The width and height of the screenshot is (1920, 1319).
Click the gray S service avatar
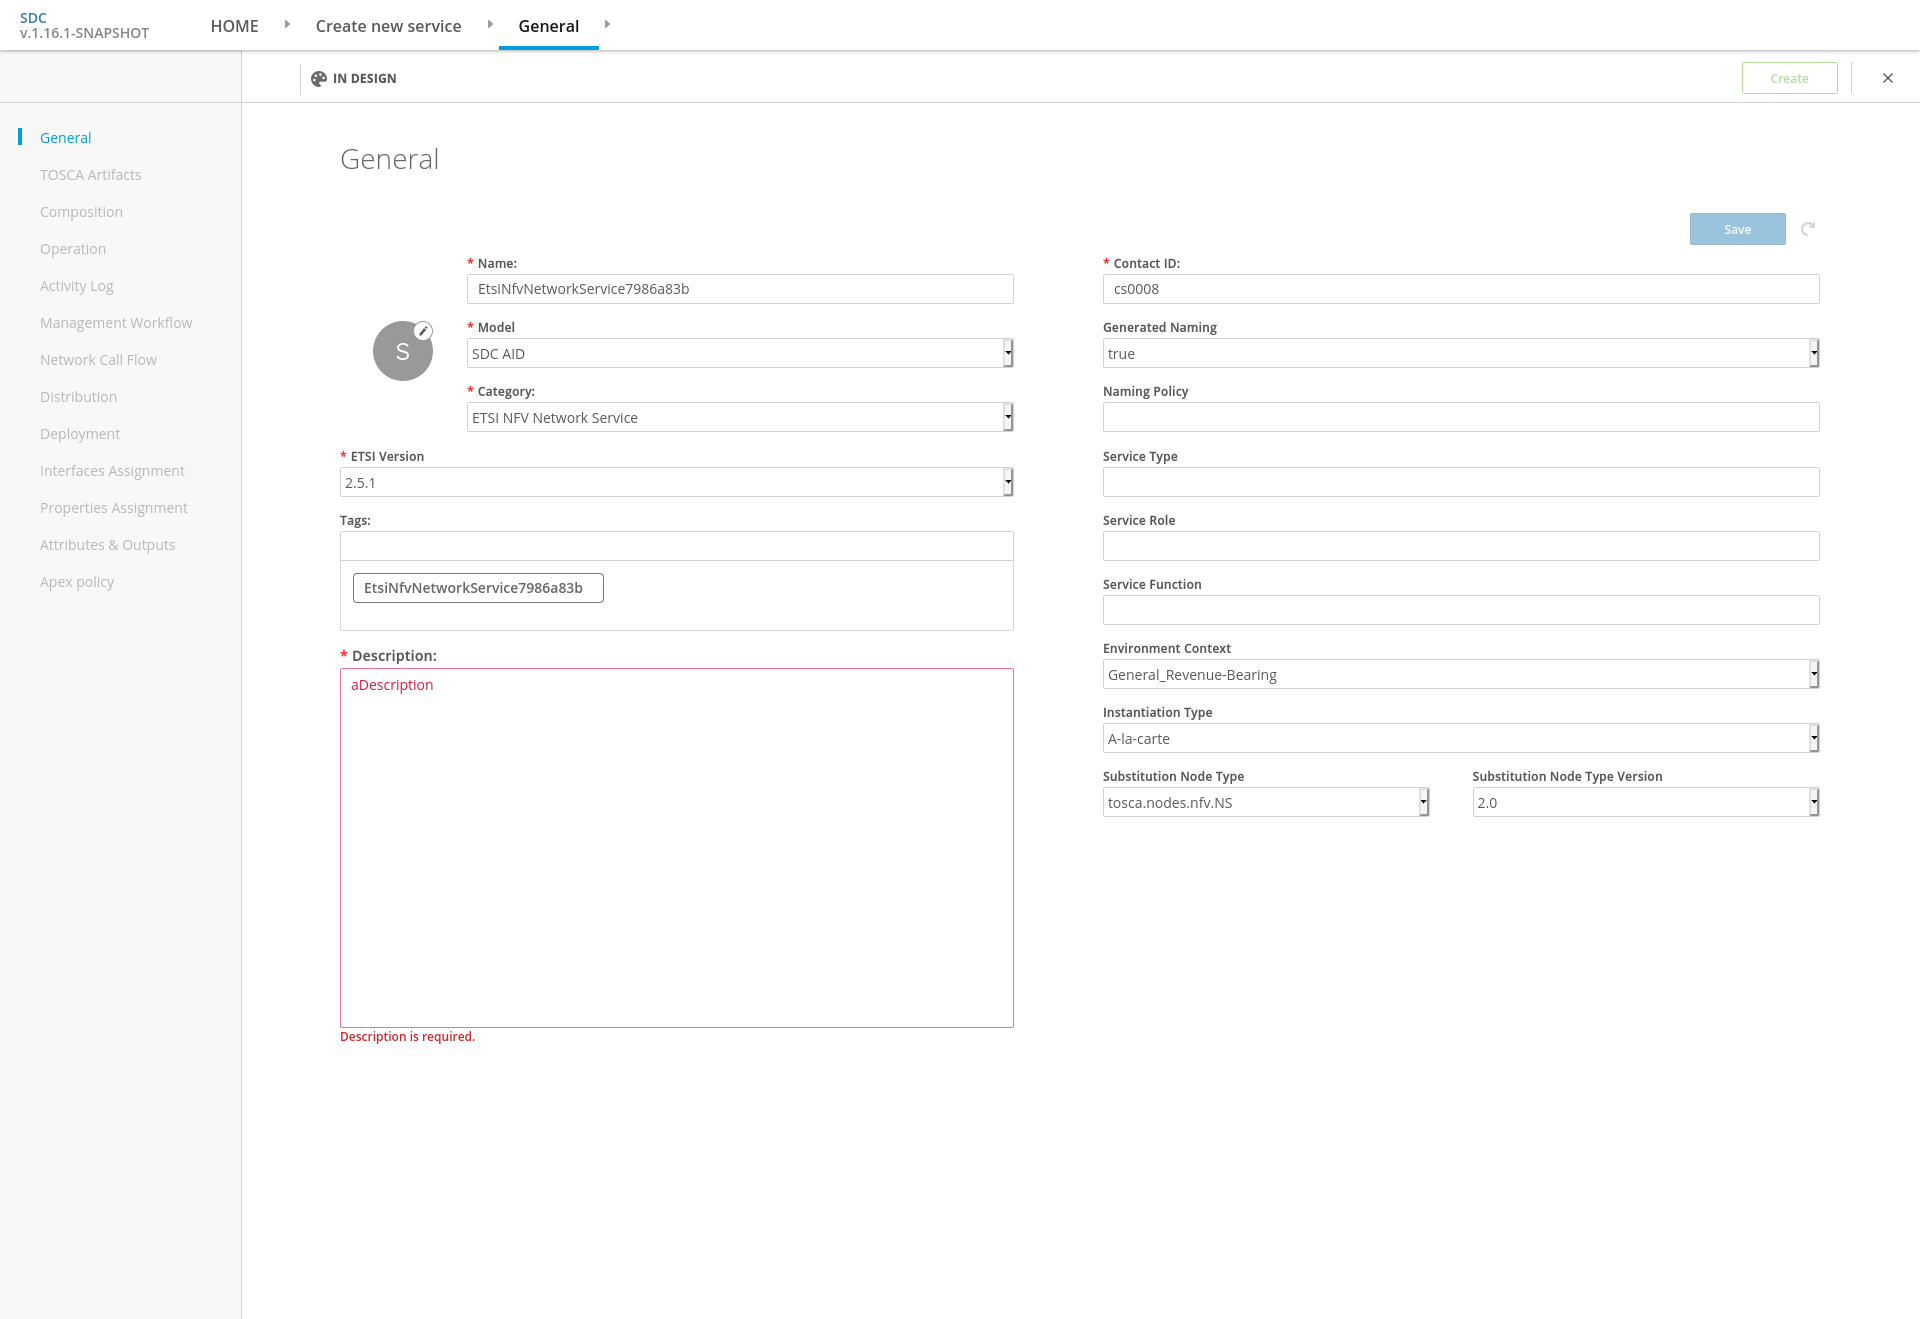point(402,352)
